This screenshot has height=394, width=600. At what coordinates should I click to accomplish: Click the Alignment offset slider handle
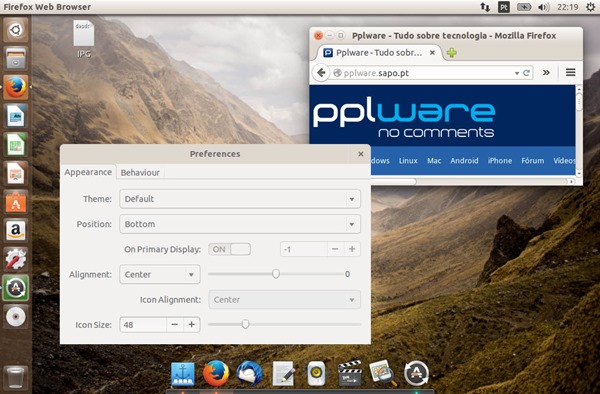click(276, 274)
